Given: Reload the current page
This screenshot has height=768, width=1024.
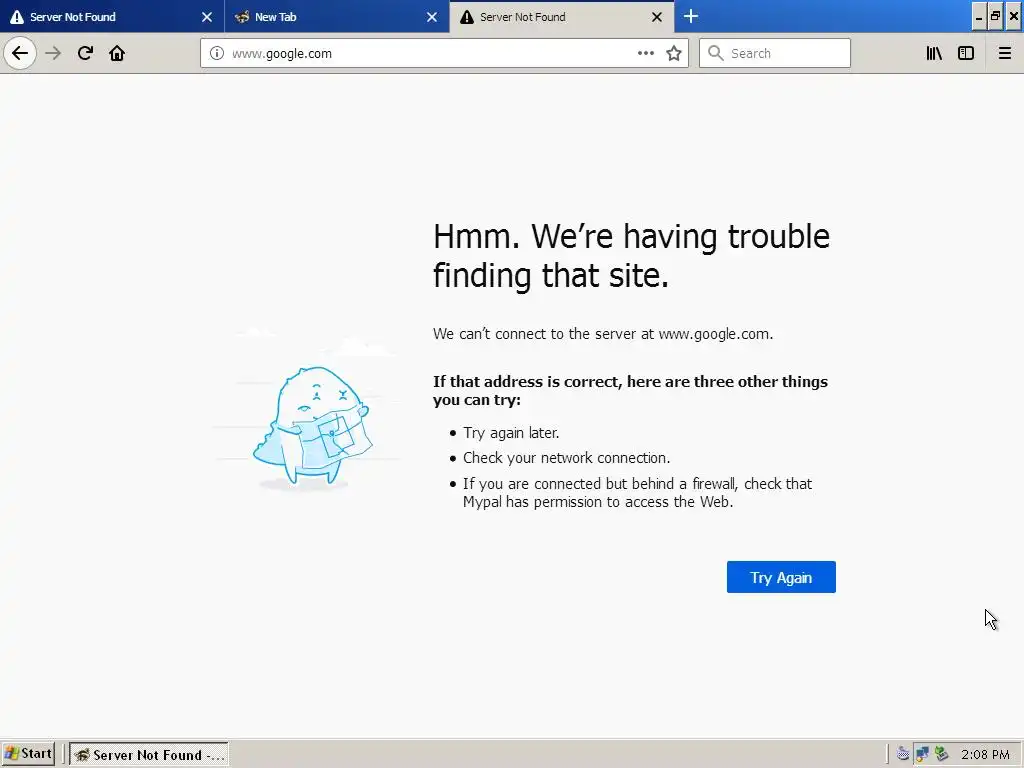Looking at the screenshot, I should pos(85,53).
